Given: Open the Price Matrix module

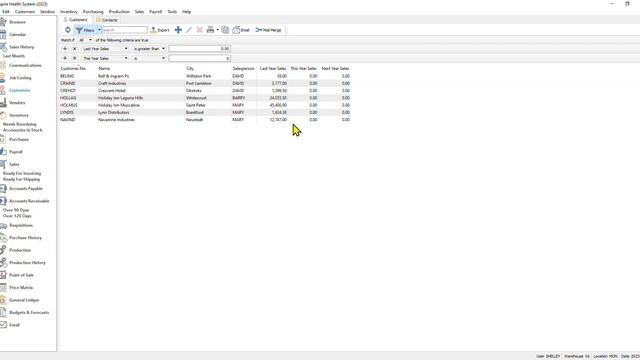Looking at the screenshot, I should click(21, 288).
